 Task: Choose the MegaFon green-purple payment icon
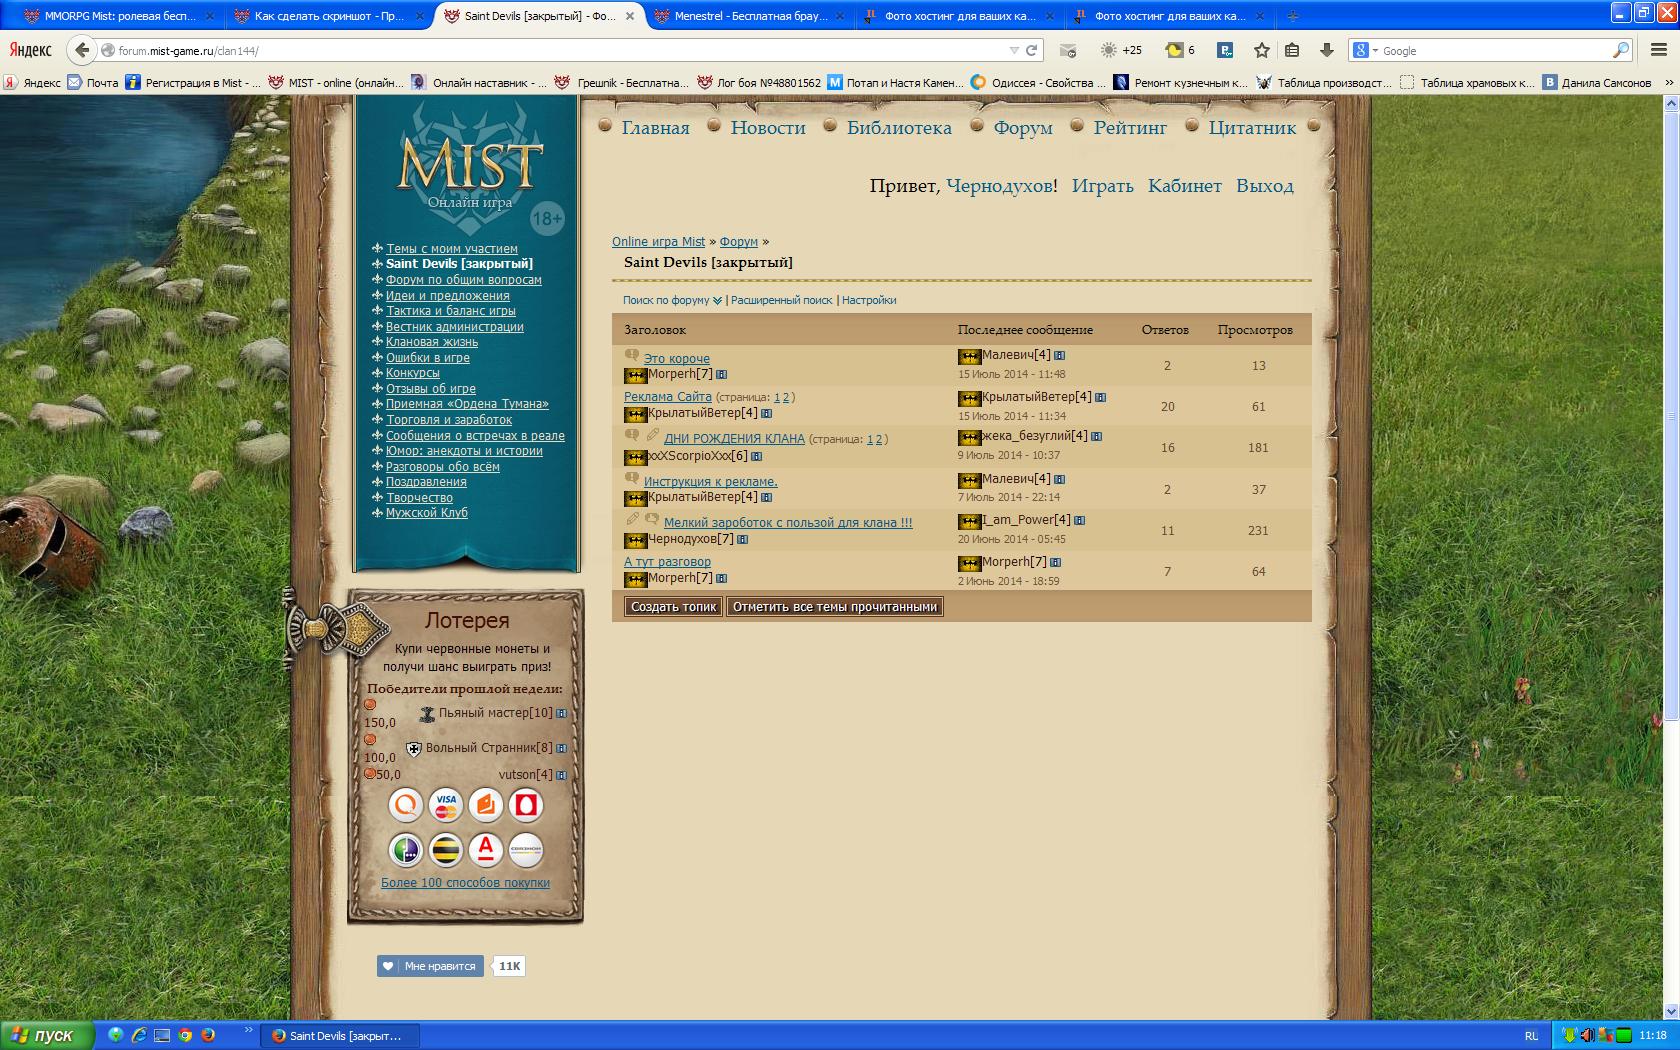[406, 850]
